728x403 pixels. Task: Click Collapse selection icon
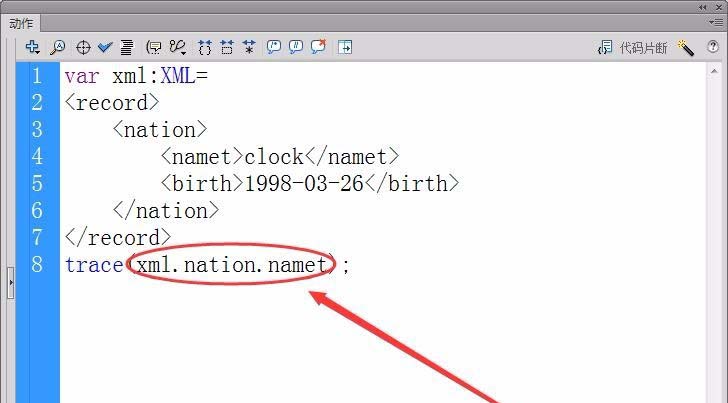227,47
